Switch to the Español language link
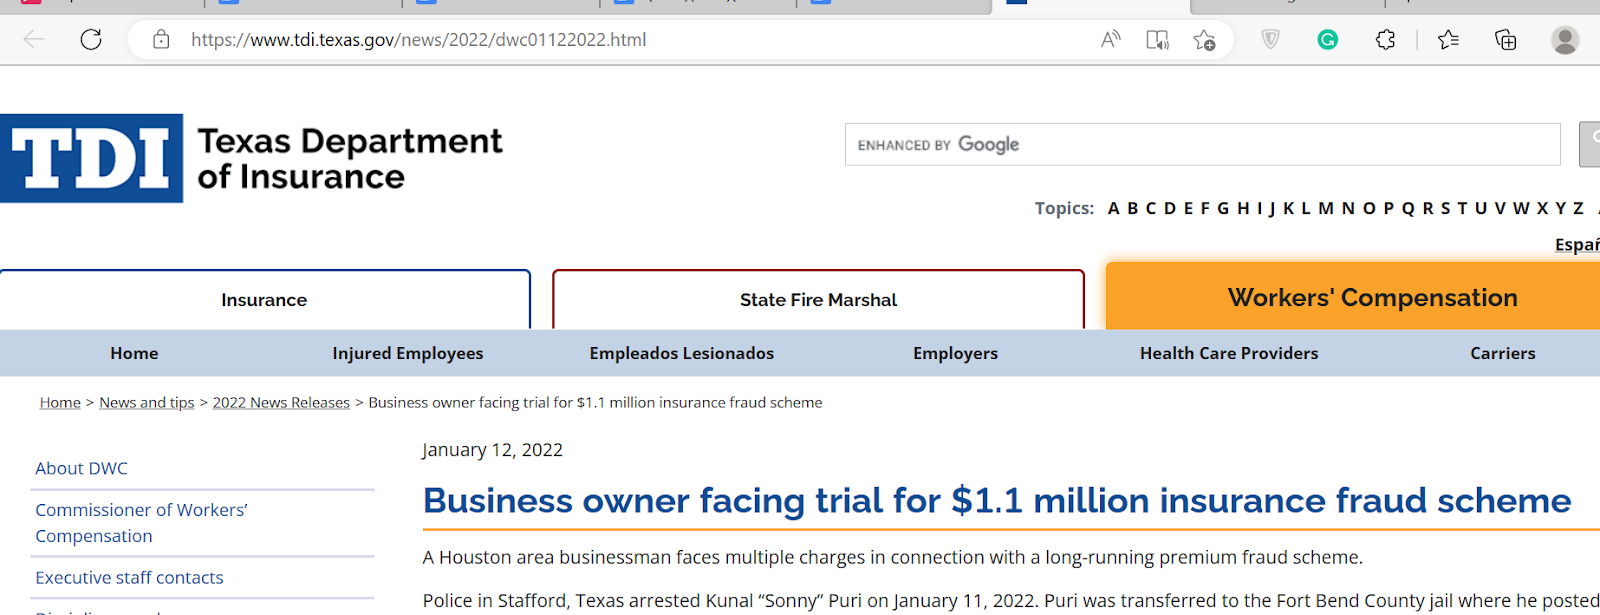The width and height of the screenshot is (1600, 615). (x=1577, y=244)
